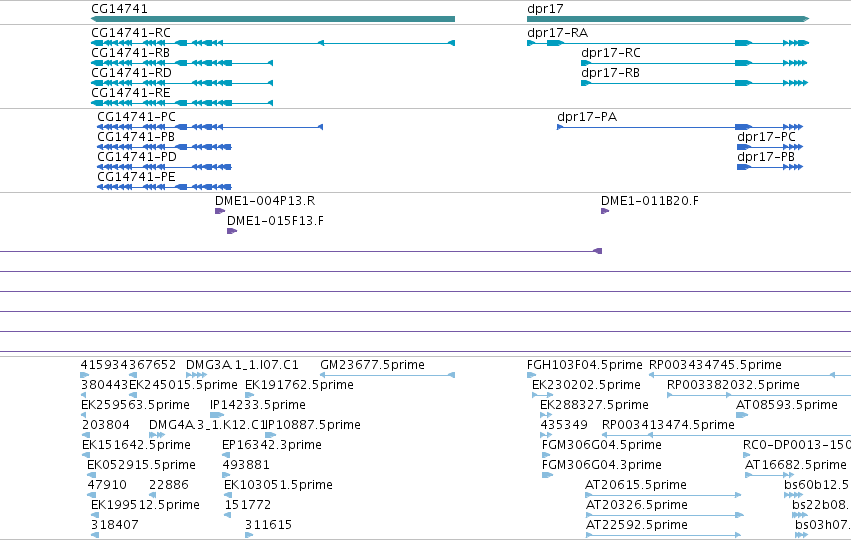Select the dpr17-PB protein label
The width and height of the screenshot is (851, 540).
766,157
